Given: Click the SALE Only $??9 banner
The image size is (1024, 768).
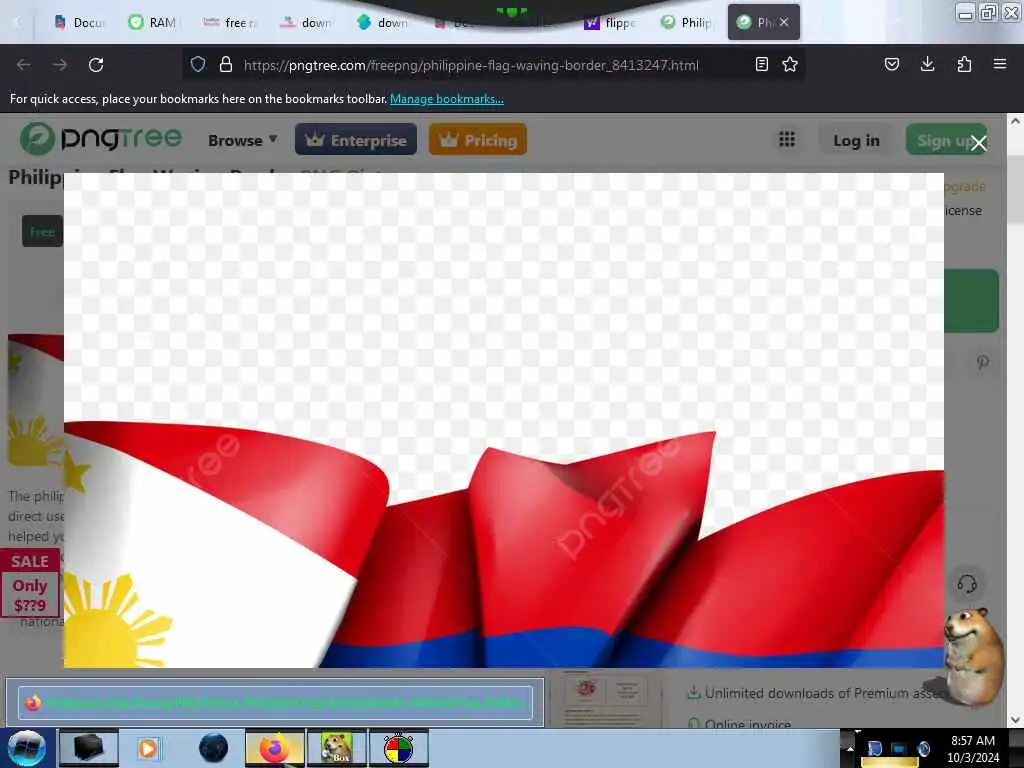Looking at the screenshot, I should coord(30,583).
